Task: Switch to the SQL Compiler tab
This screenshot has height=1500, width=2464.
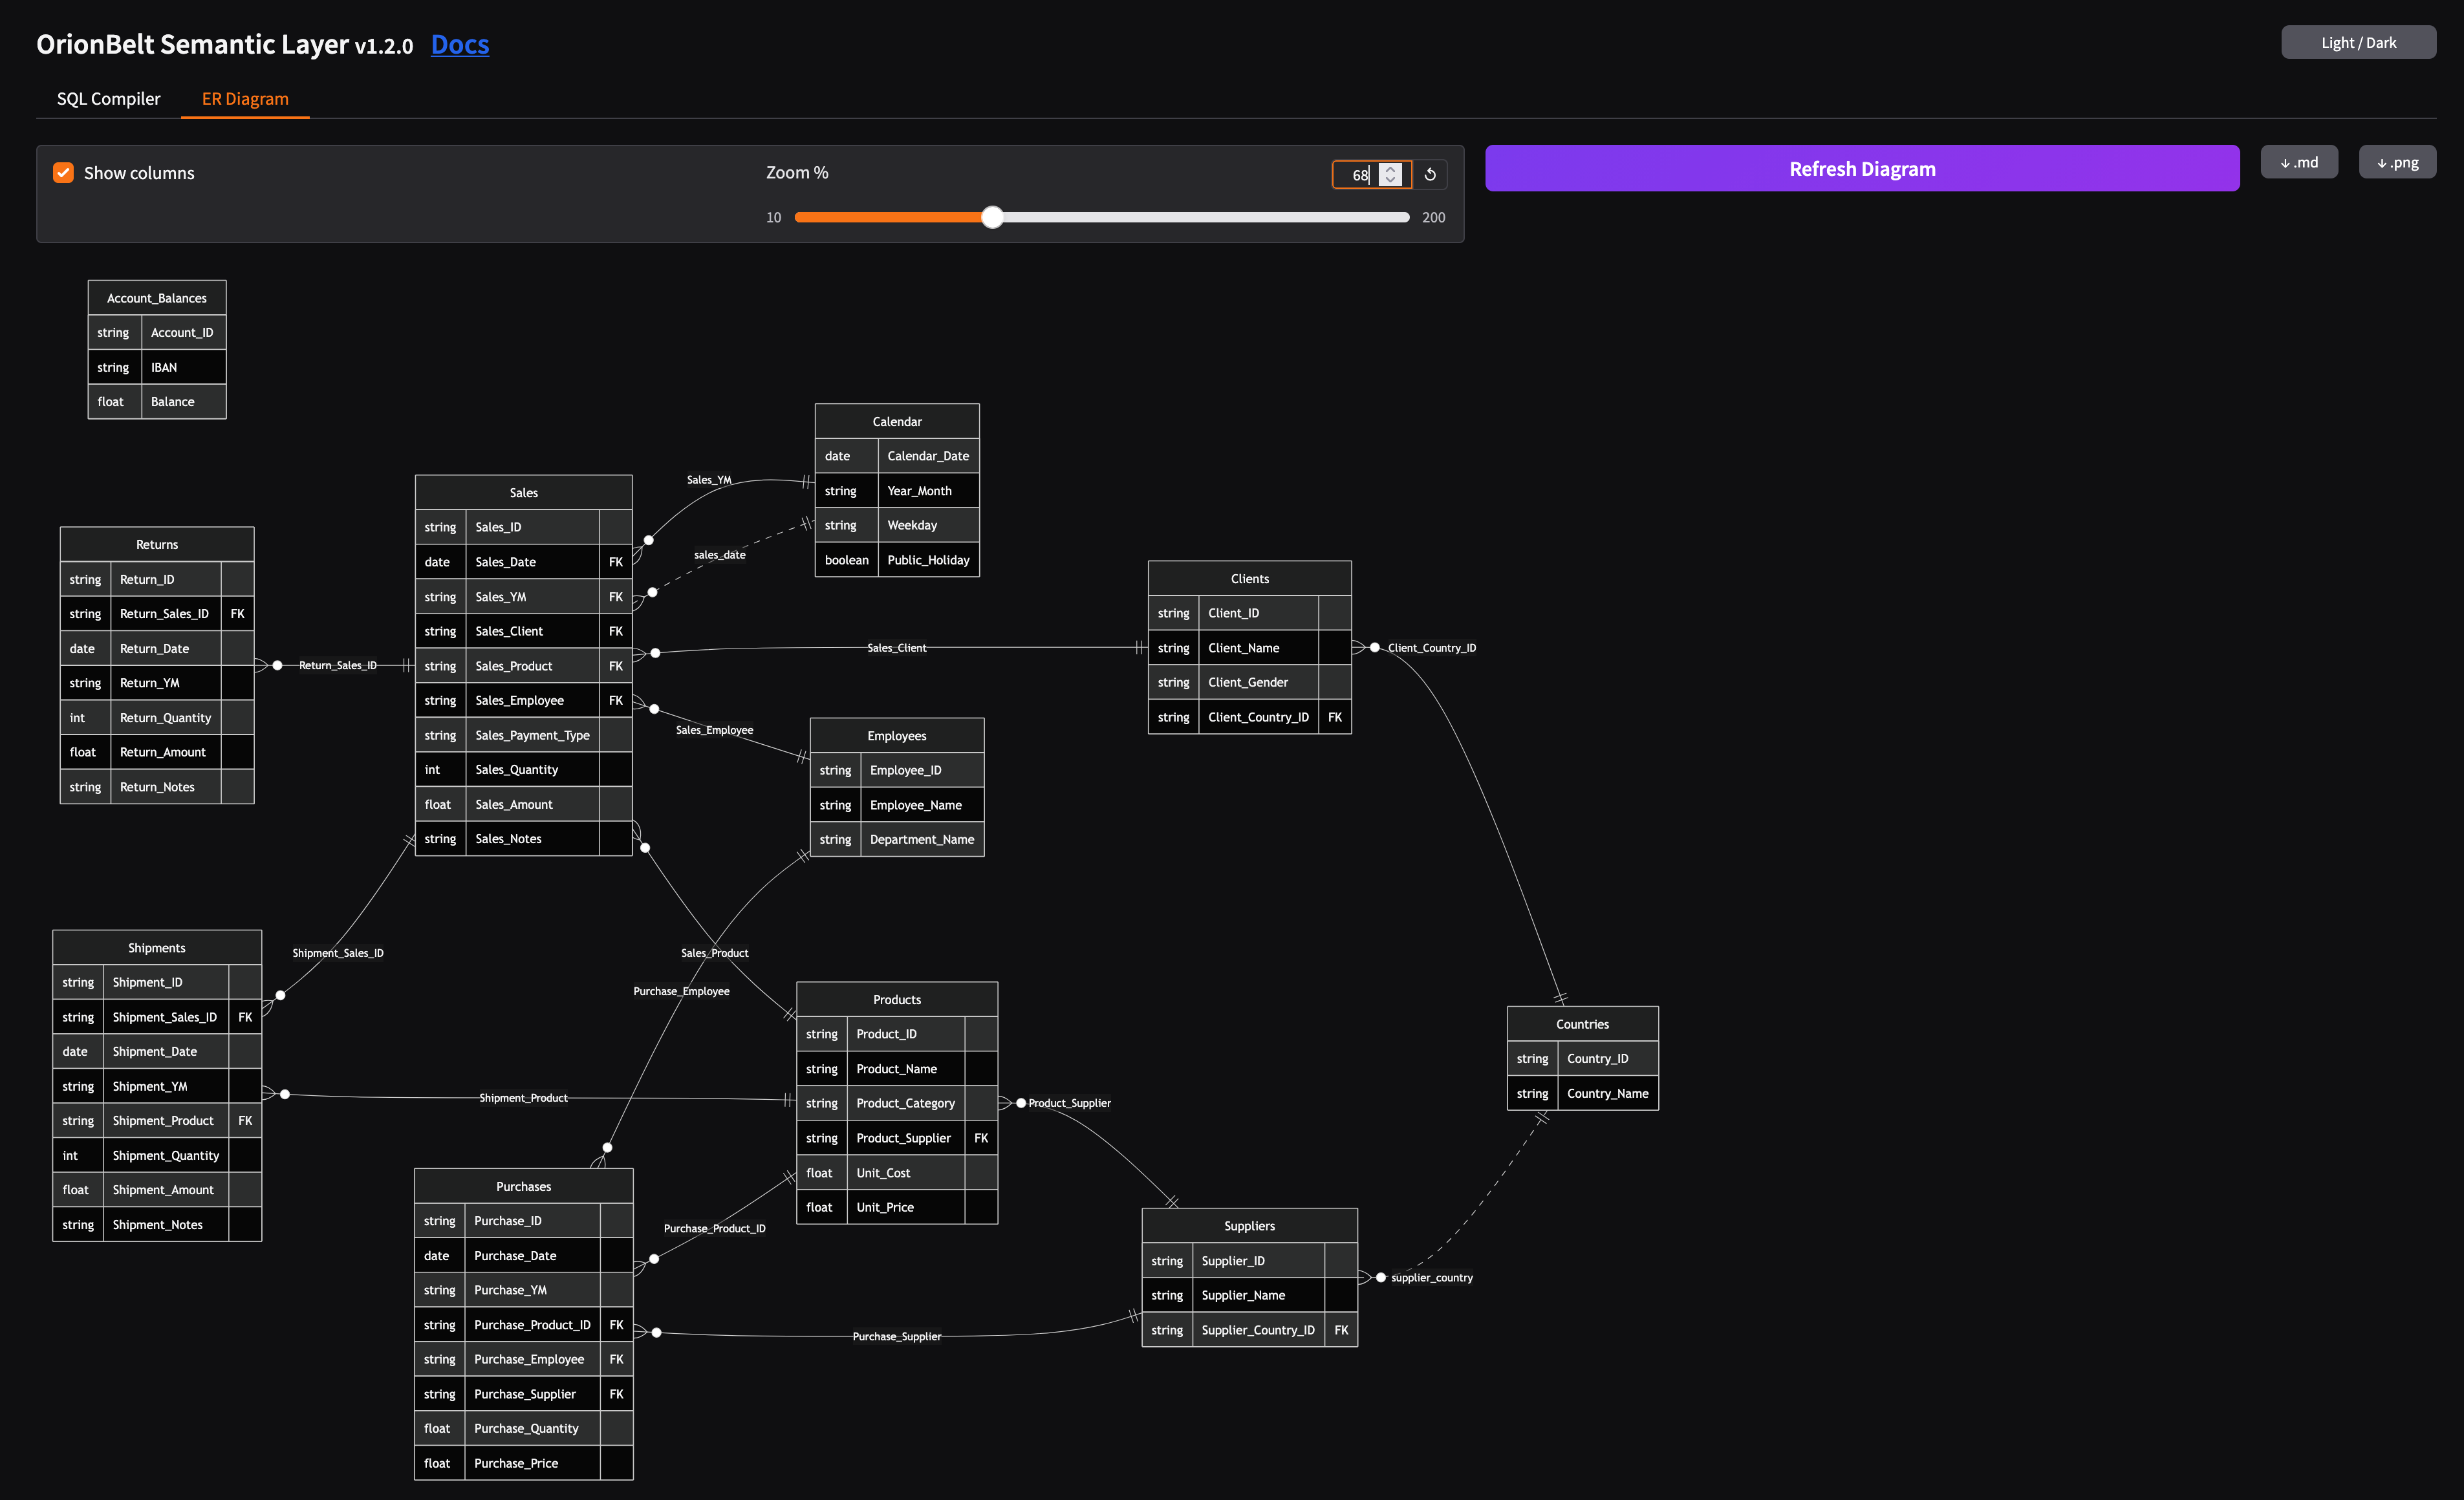Action: tap(107, 98)
